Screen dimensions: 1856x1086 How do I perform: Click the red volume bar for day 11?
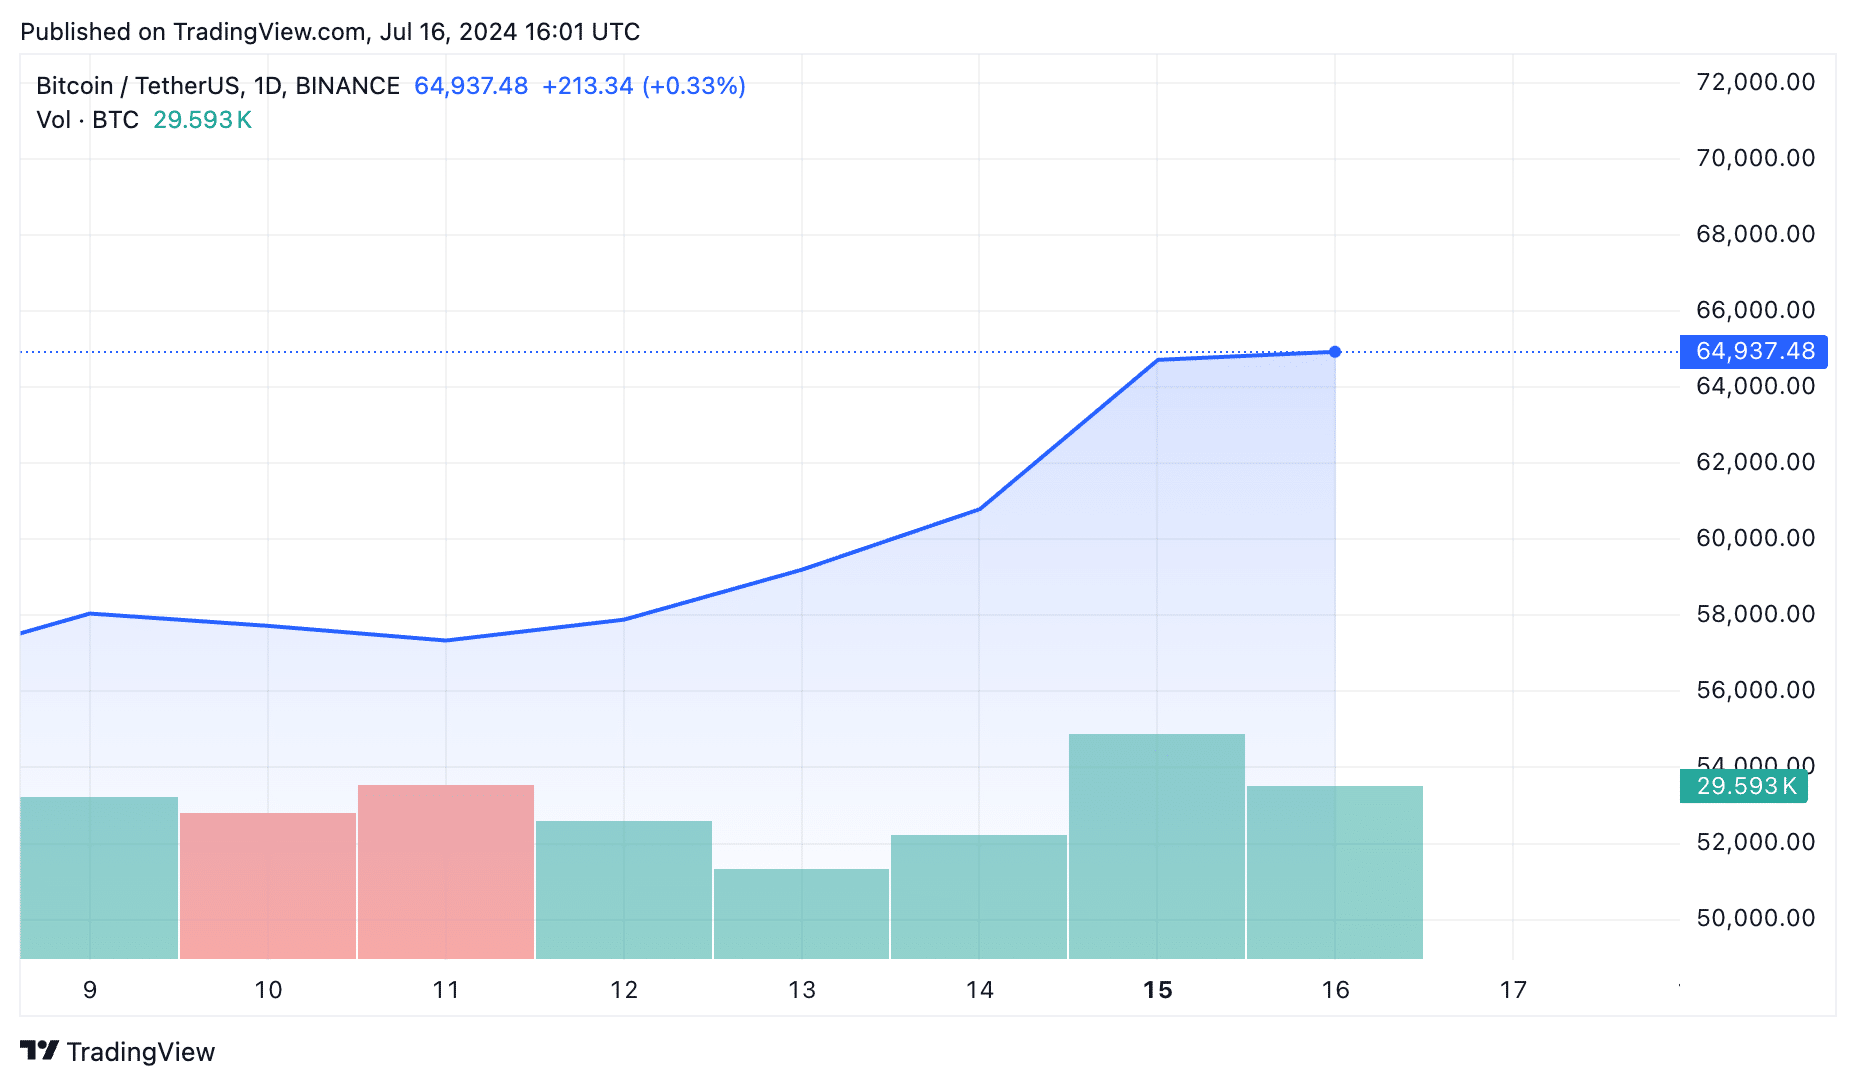pyautogui.click(x=446, y=872)
